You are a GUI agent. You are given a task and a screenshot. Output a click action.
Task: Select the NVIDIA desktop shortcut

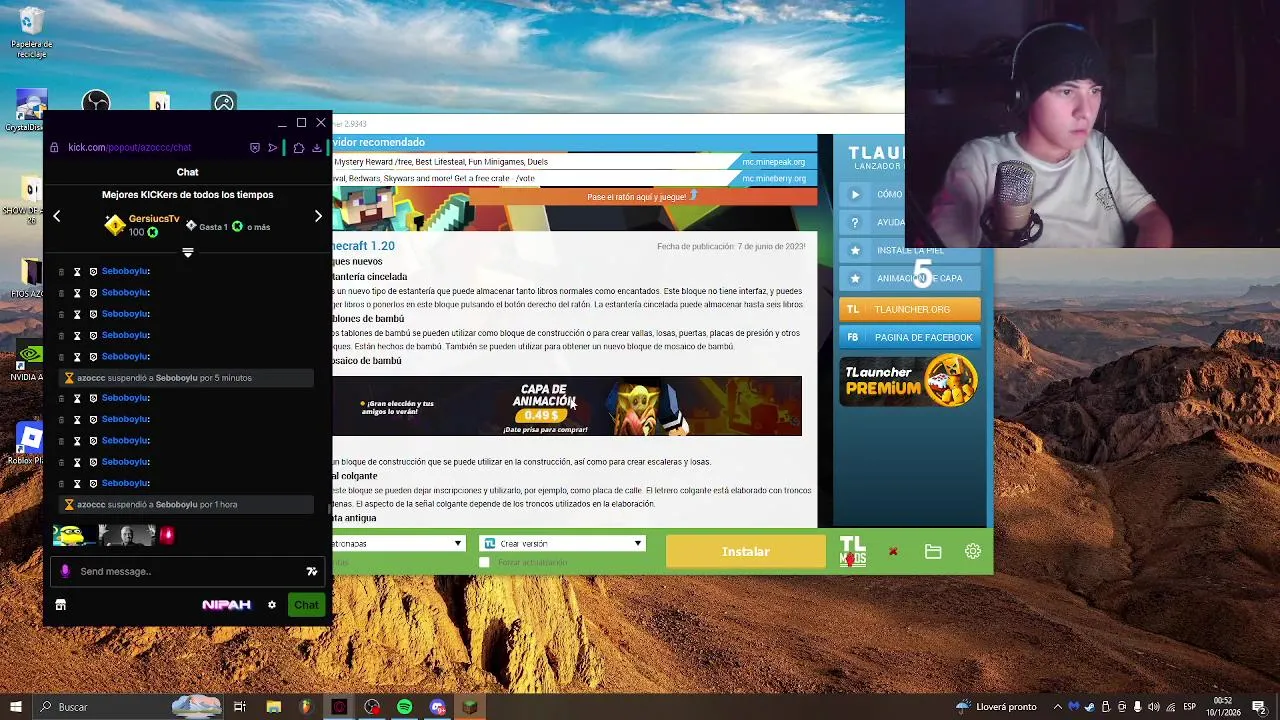(x=29, y=362)
